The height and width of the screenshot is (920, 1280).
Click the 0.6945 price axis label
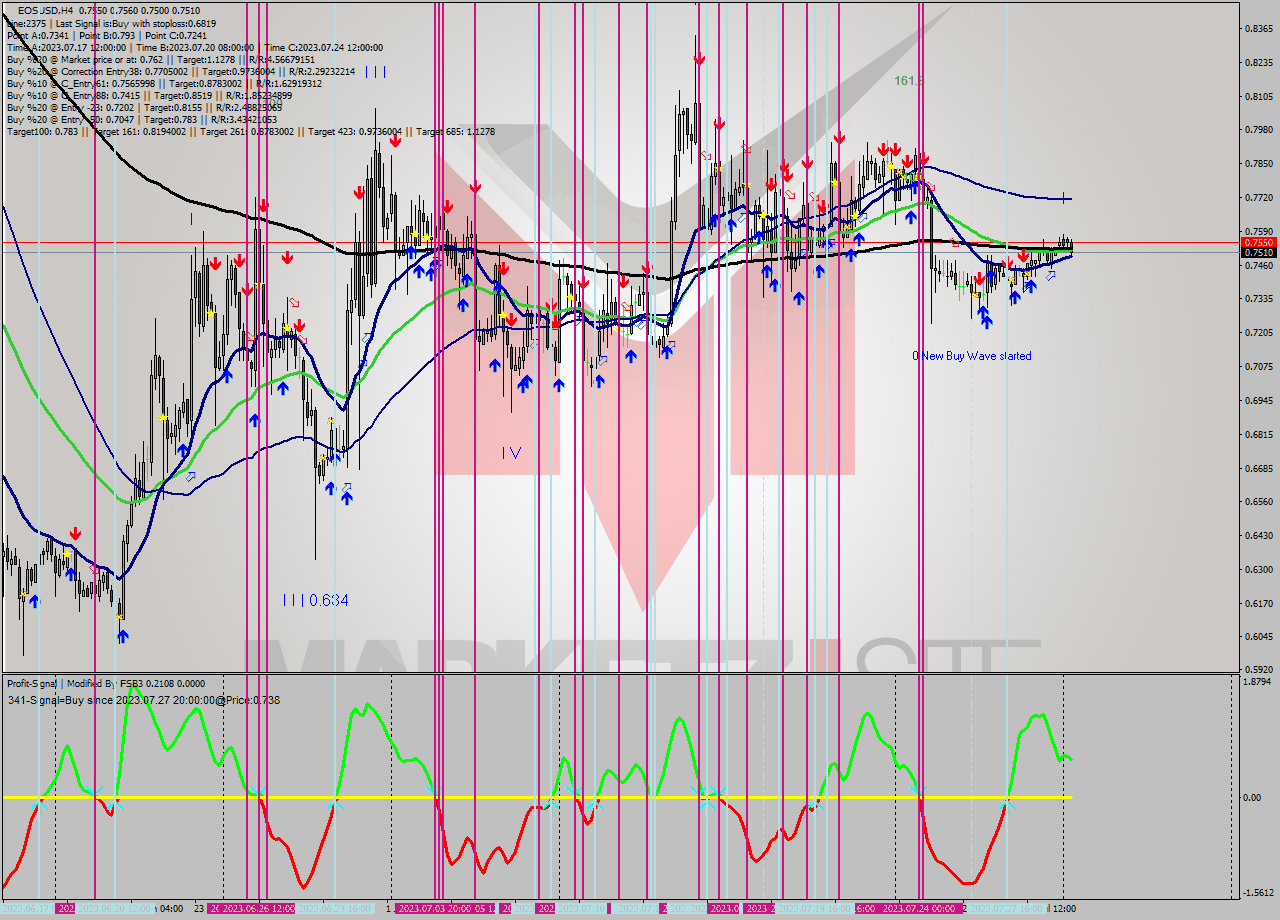click(x=1258, y=401)
